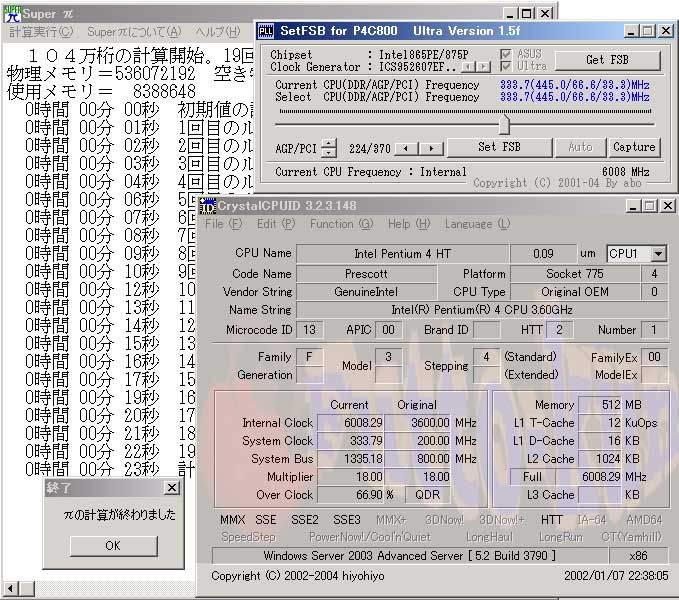The width and height of the screenshot is (679, 600).
Task: Click Get FSB button
Action: (607, 60)
